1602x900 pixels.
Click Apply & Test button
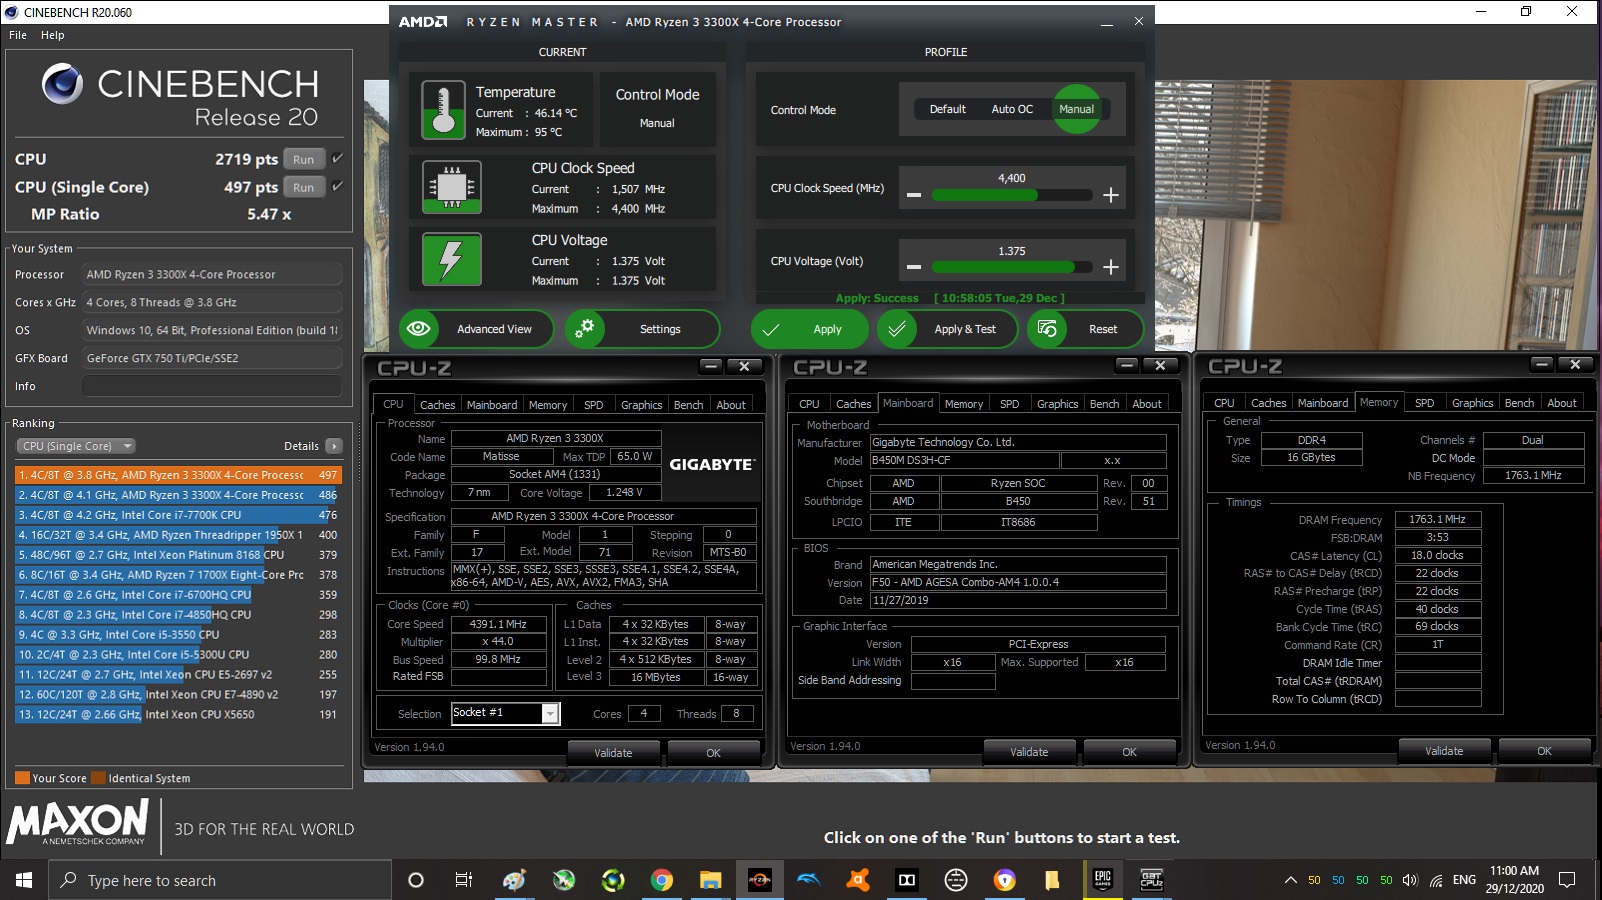click(x=947, y=329)
